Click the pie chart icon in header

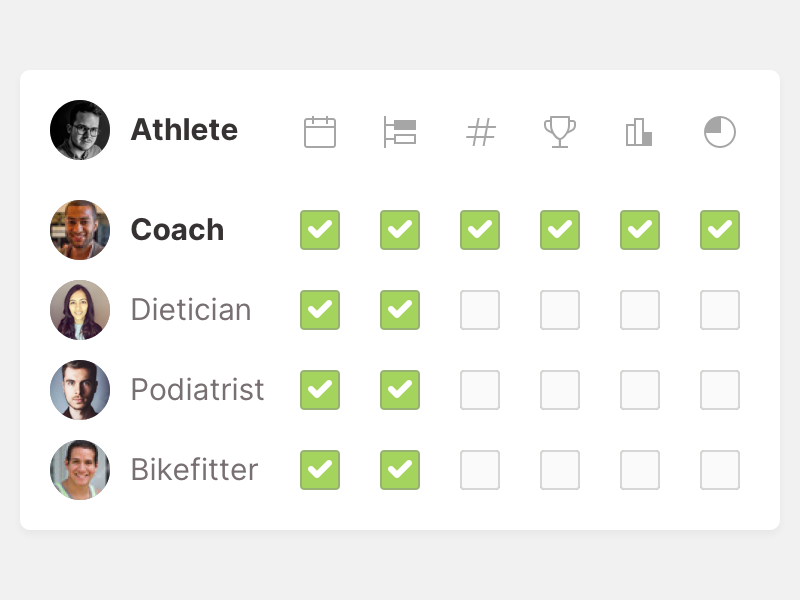point(720,132)
